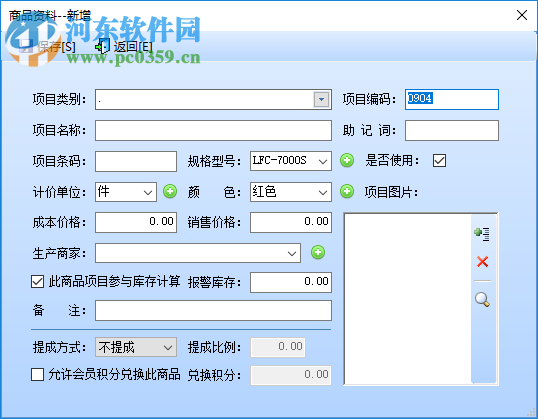Image resolution: width=538 pixels, height=419 pixels.
Task: Add a new 生产商家 with green plus
Action: click(x=318, y=252)
